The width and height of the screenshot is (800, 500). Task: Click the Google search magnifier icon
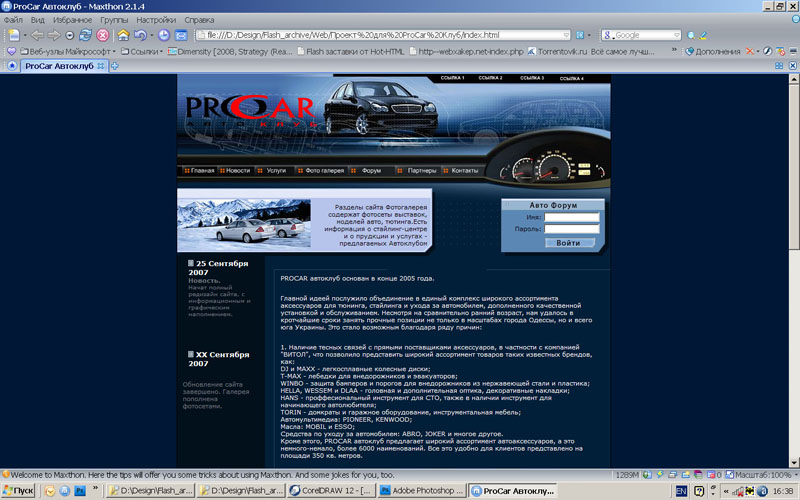tap(691, 35)
